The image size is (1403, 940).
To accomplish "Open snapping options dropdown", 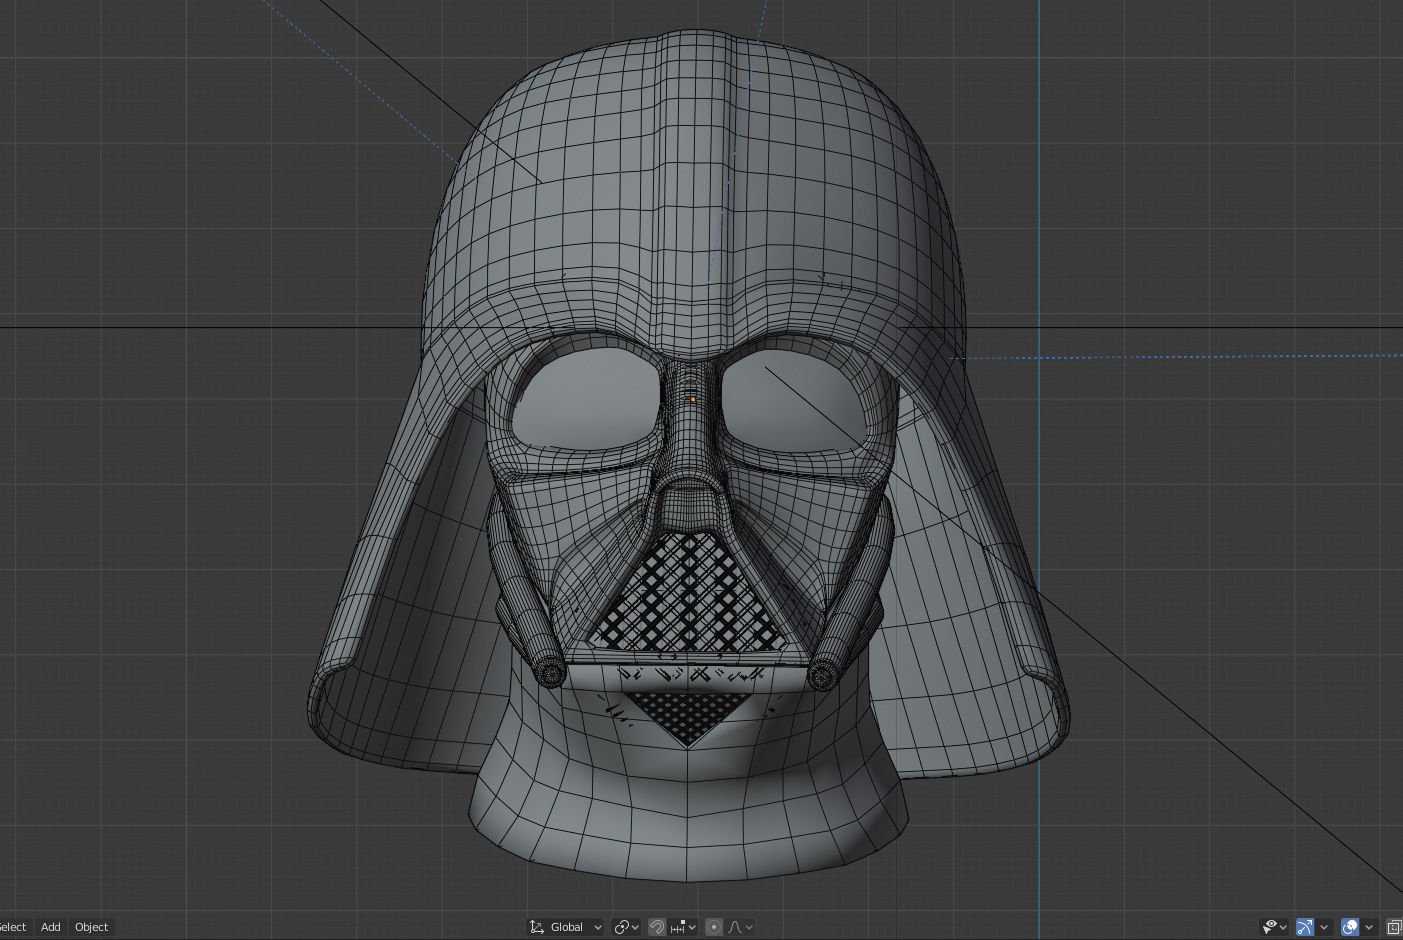I will coord(683,927).
